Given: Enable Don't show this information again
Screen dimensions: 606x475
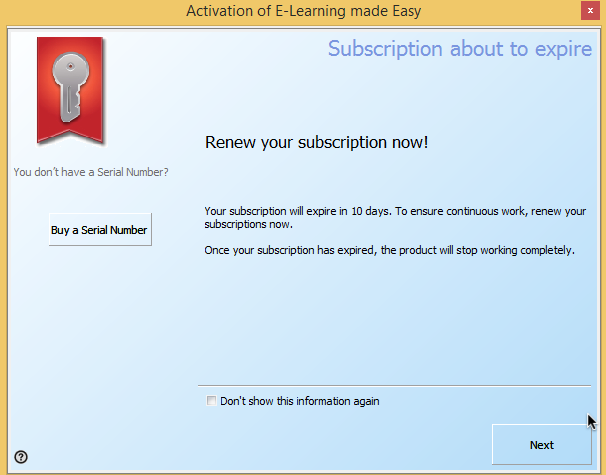Looking at the screenshot, I should coord(211,401).
